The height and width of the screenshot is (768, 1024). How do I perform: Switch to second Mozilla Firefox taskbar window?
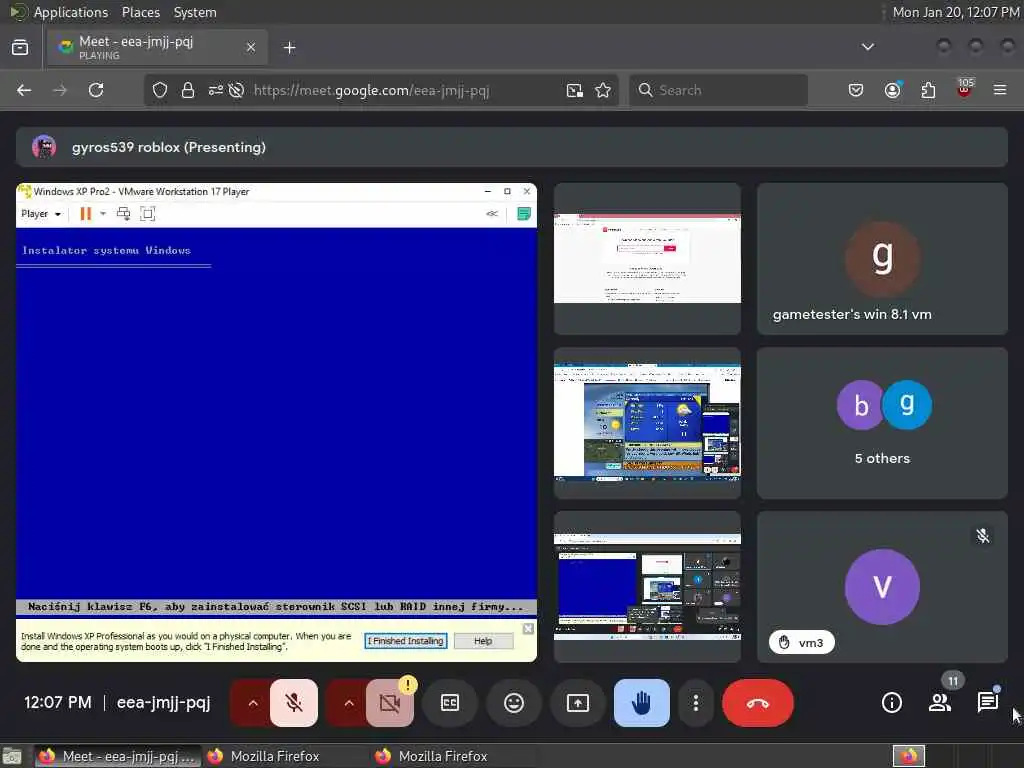coord(453,756)
